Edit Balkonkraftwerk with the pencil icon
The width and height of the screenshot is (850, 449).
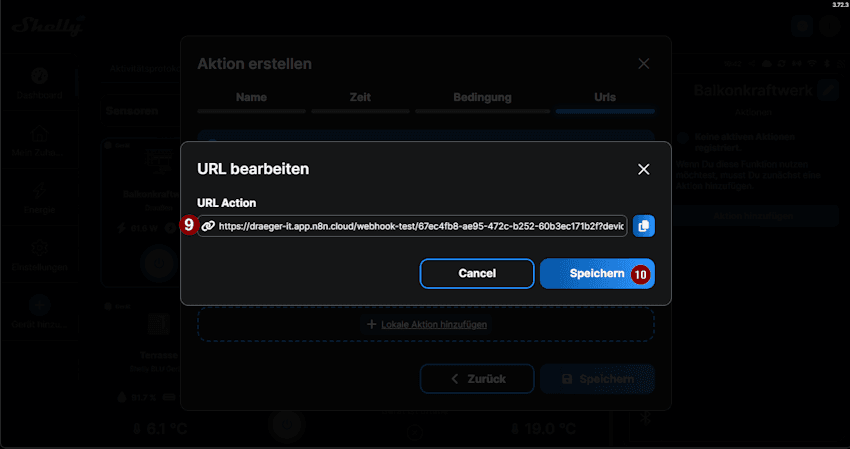click(828, 90)
